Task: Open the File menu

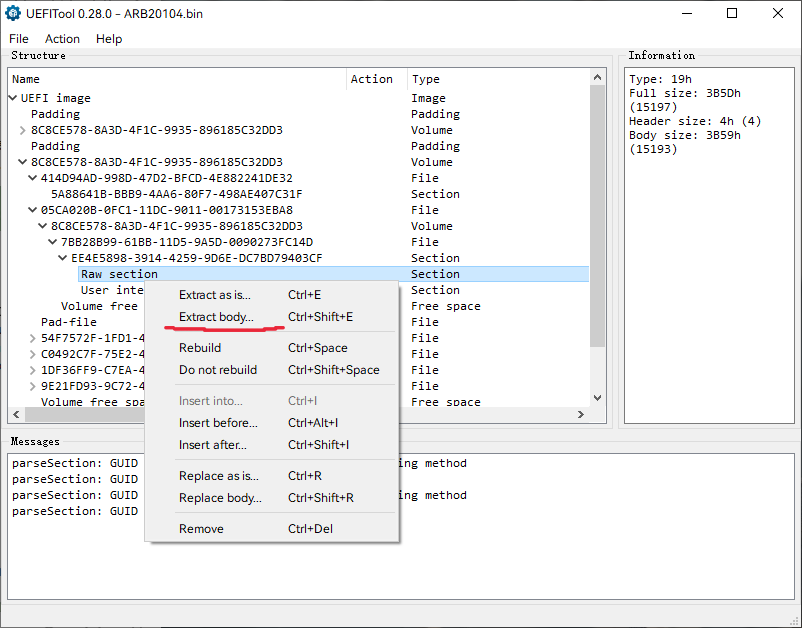Action: point(19,39)
